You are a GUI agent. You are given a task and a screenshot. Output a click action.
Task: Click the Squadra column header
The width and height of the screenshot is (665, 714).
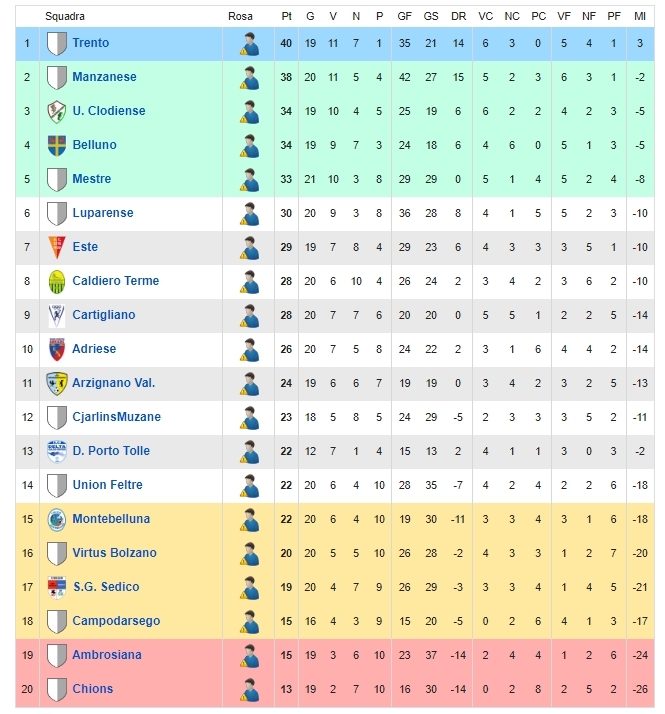click(65, 16)
